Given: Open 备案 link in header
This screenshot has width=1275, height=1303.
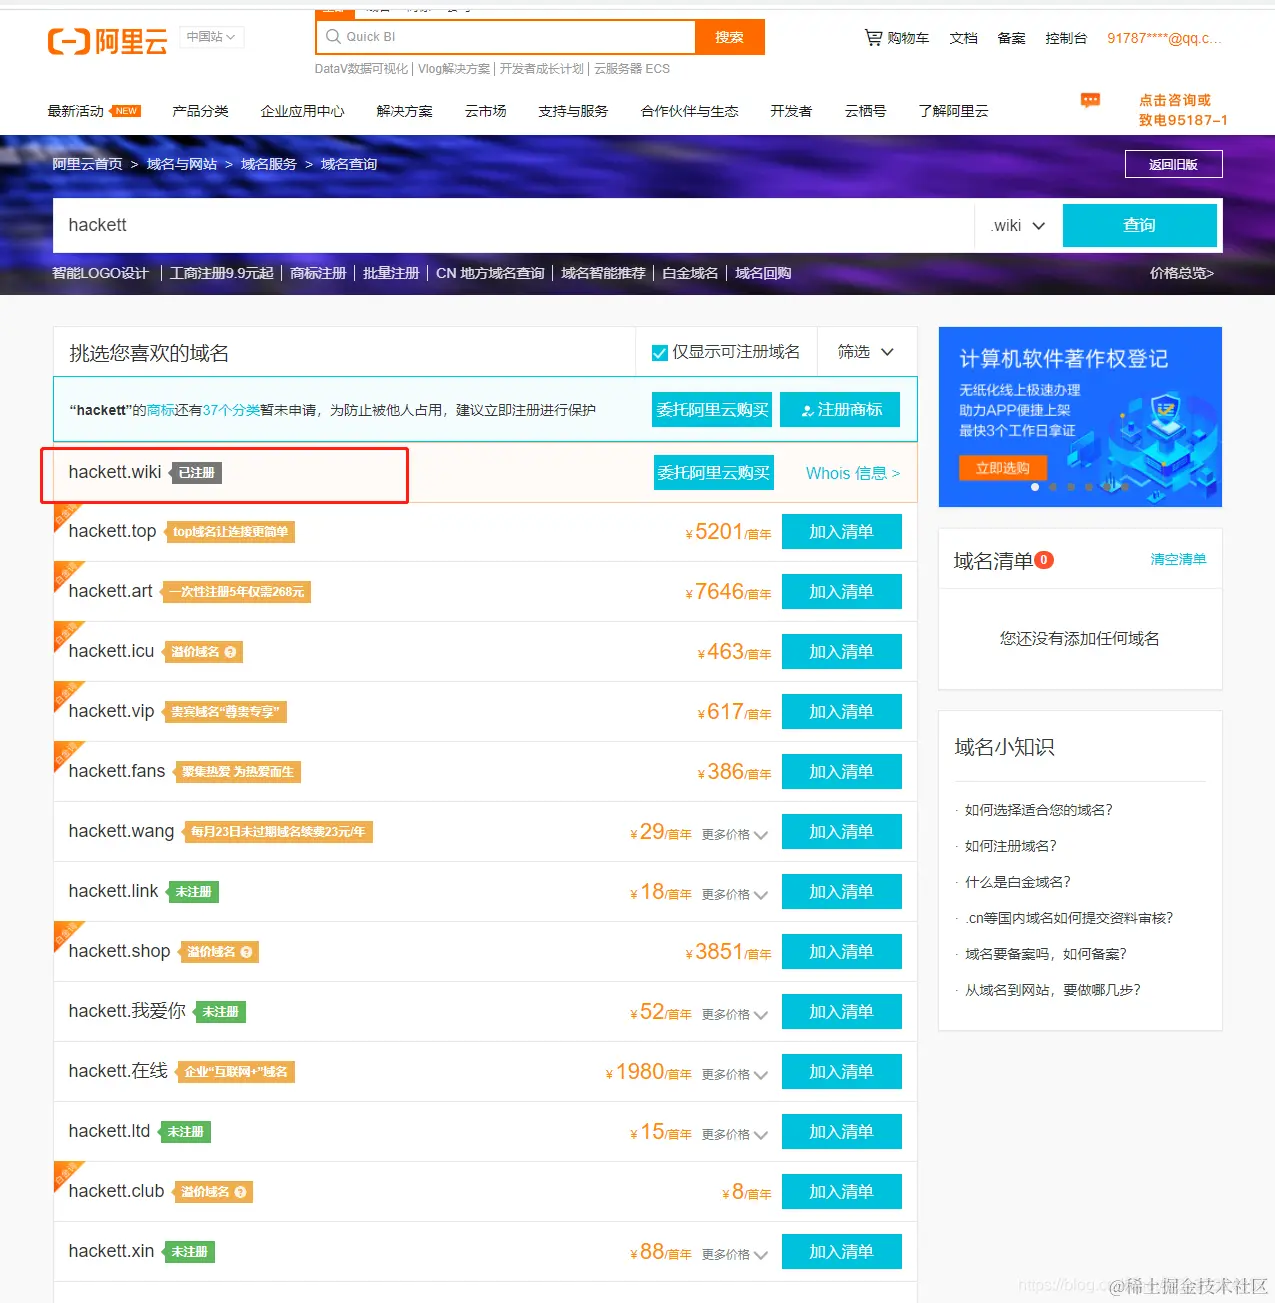Looking at the screenshot, I should [x=1011, y=38].
